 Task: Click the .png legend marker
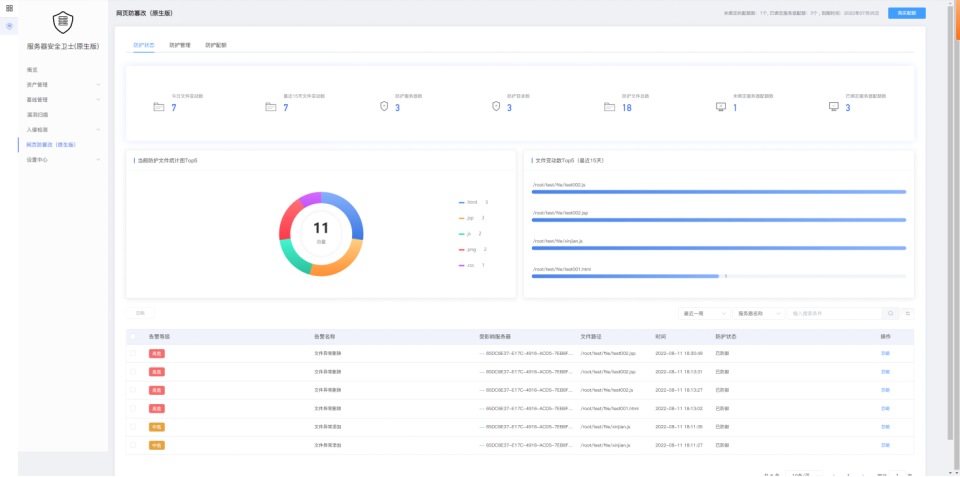(462, 250)
